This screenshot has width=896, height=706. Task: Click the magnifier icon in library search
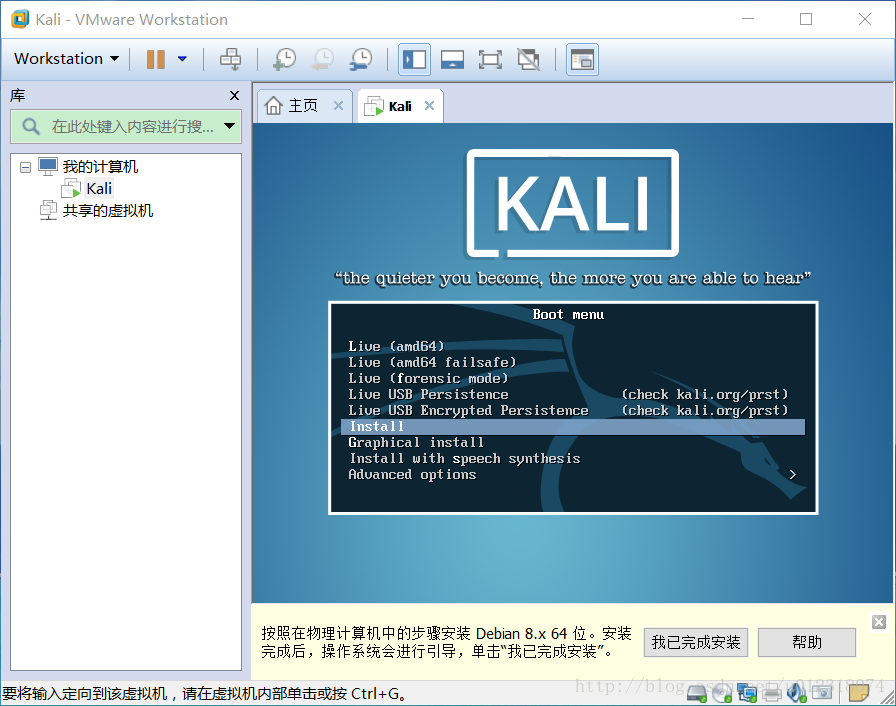(x=31, y=126)
